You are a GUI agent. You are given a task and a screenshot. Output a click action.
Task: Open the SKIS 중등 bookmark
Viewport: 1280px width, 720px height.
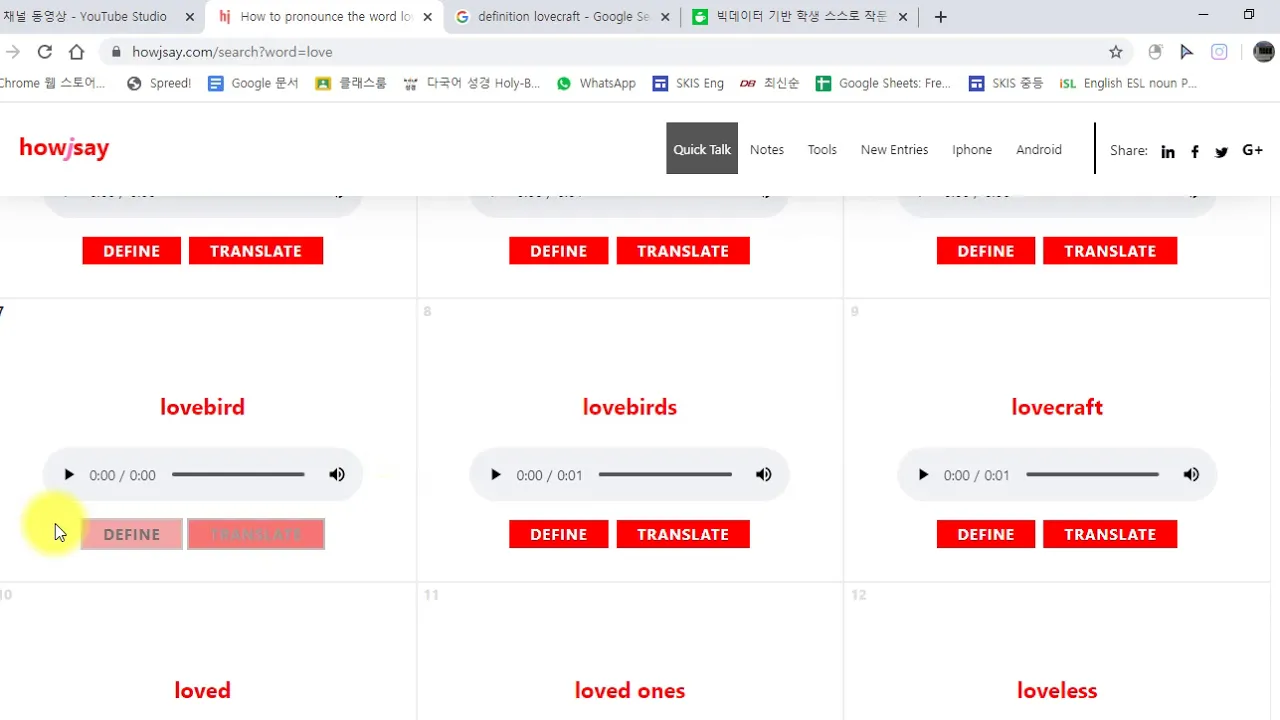[1005, 83]
